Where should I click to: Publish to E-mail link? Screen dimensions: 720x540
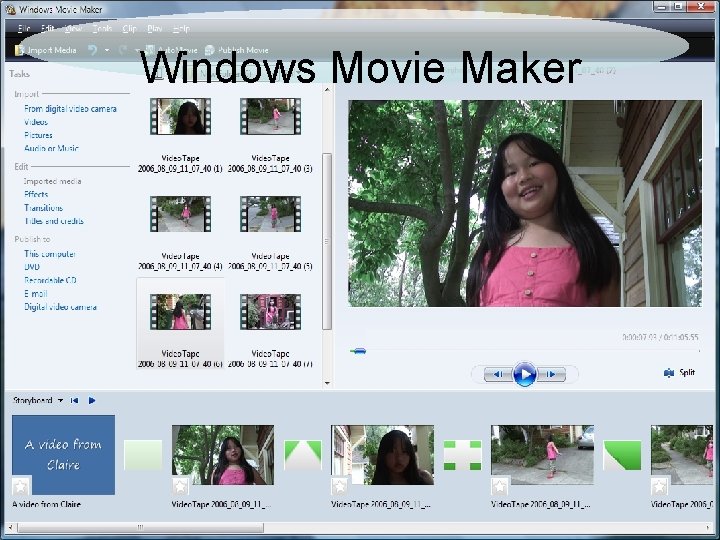36,293
